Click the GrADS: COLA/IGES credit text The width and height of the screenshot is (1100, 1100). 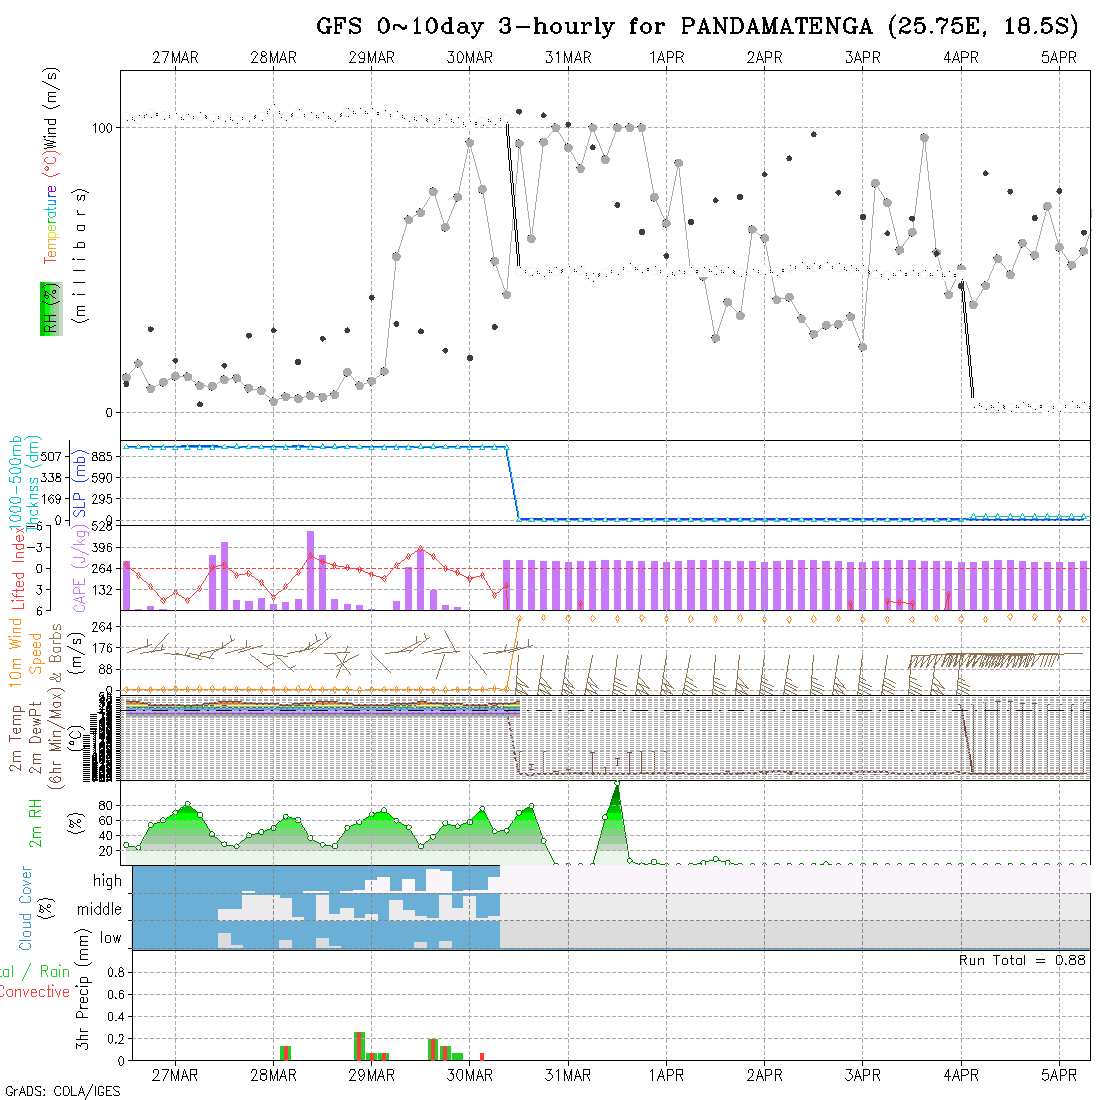pyautogui.click(x=62, y=1091)
